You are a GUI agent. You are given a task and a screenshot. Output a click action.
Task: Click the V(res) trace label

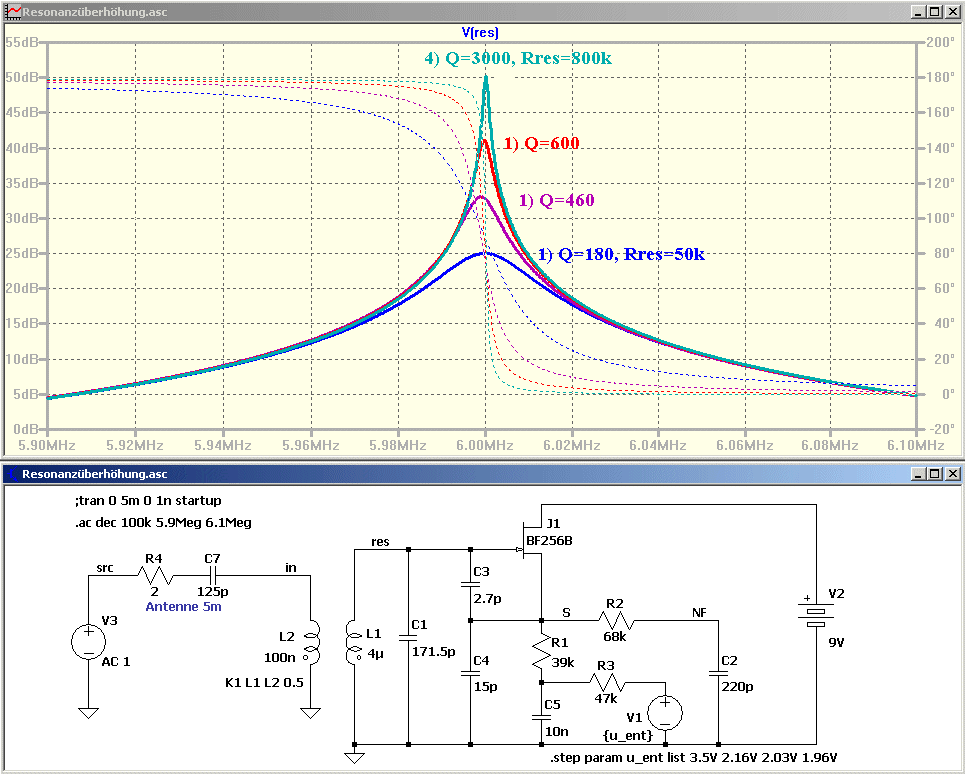click(x=480, y=33)
